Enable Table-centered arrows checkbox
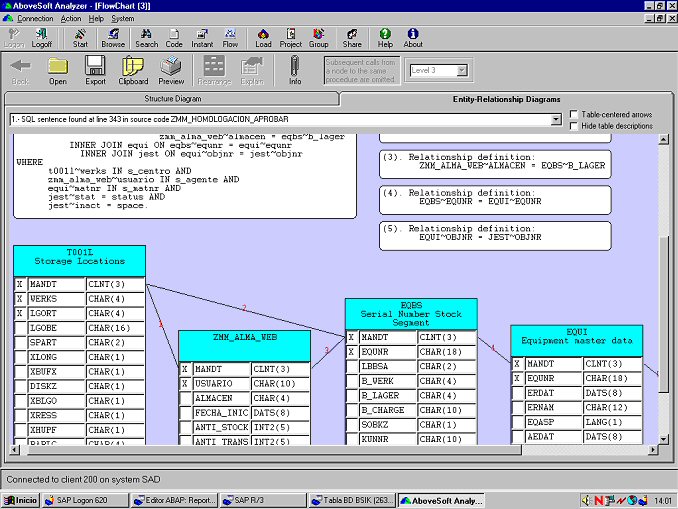Image resolution: width=678 pixels, height=509 pixels. pyautogui.click(x=573, y=115)
